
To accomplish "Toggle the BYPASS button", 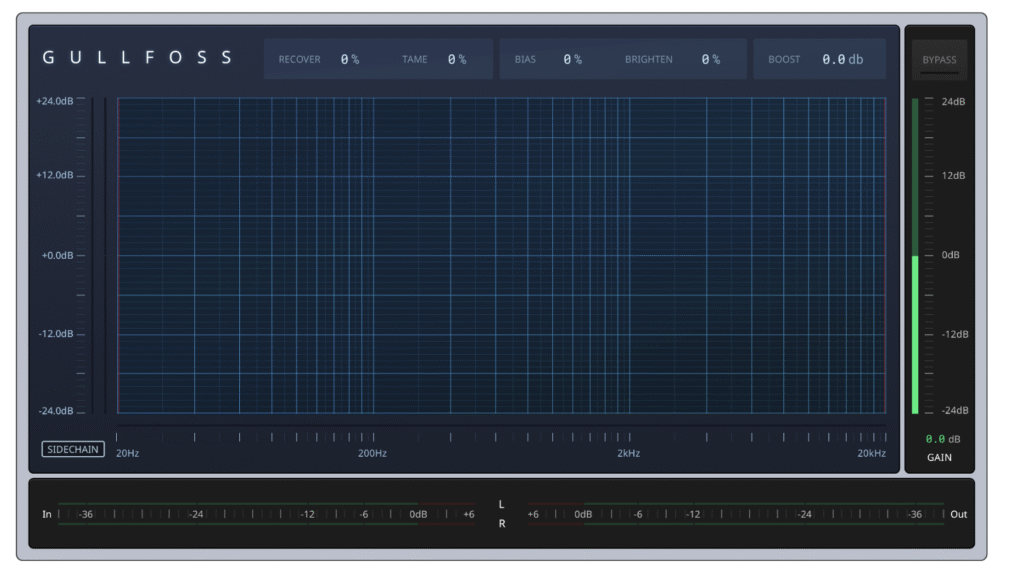I will (939, 60).
